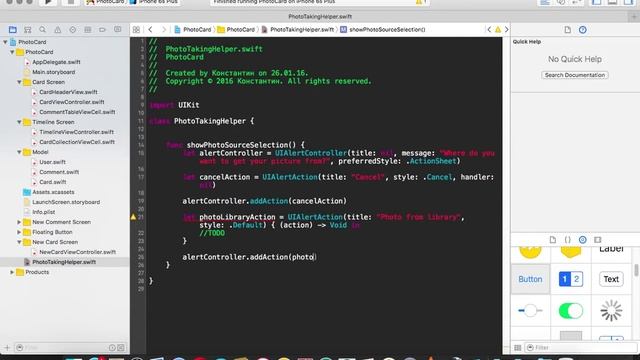Open the Media library icon
Screen dimensions: 640x360
(598, 240)
